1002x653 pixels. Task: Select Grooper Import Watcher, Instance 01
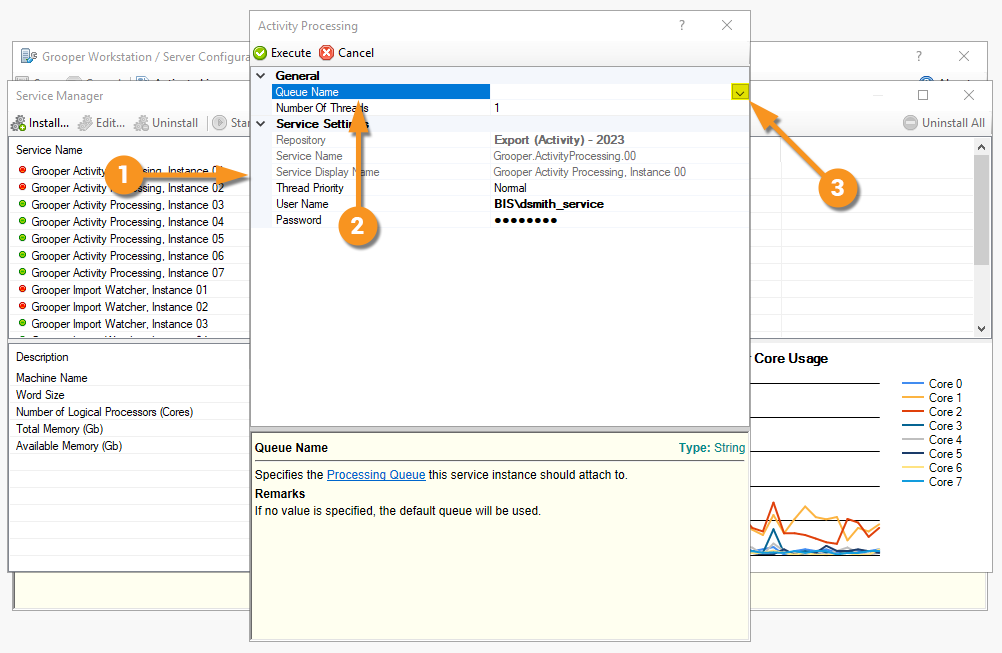(x=119, y=290)
